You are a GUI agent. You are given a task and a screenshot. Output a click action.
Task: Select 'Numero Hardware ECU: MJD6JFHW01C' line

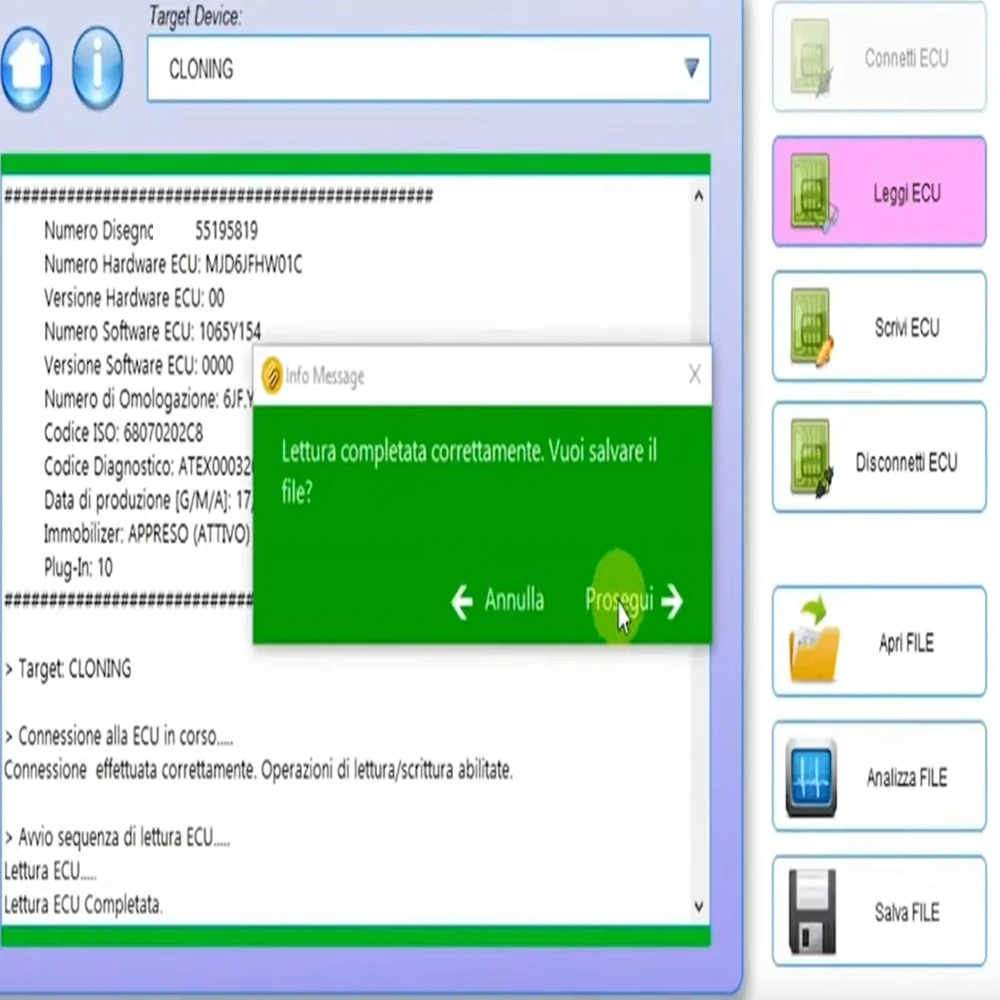coord(173,264)
